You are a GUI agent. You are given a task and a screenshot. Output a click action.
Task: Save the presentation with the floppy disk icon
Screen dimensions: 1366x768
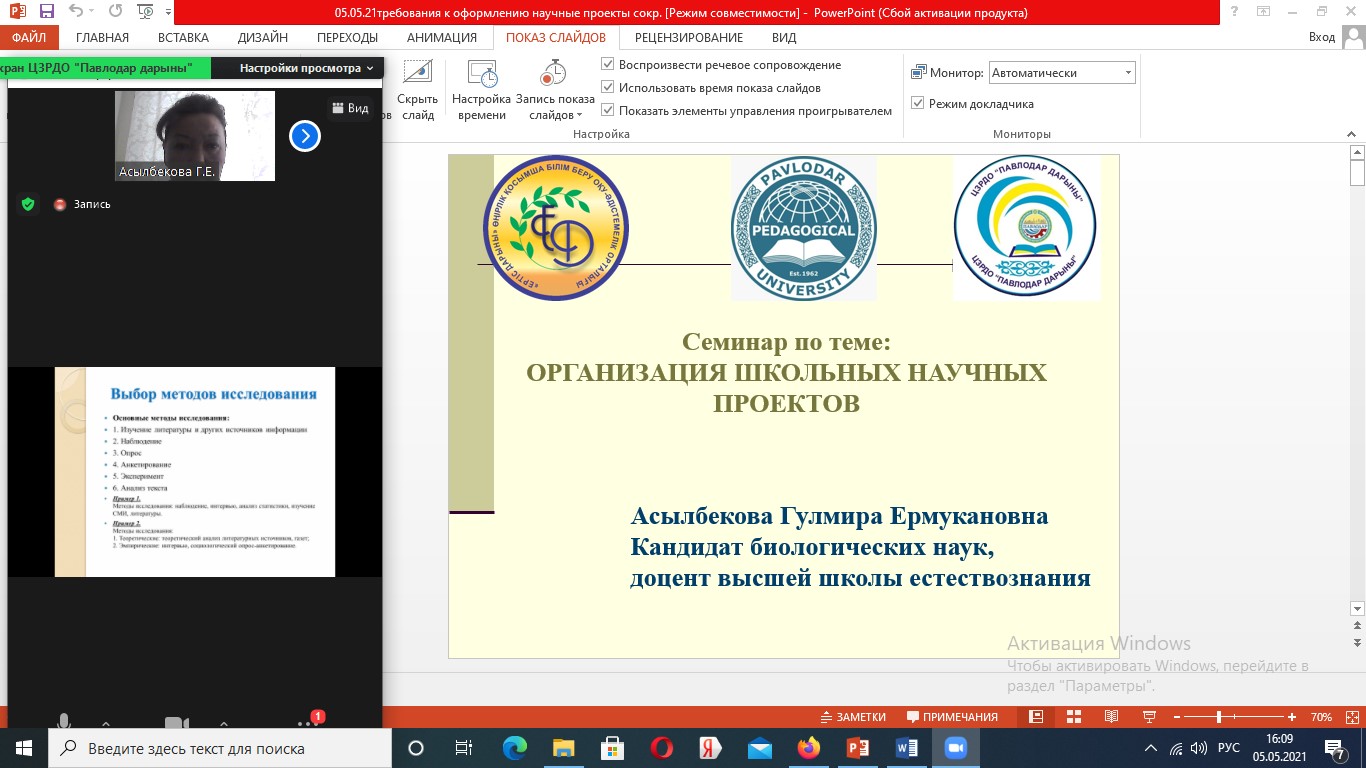[x=47, y=13]
